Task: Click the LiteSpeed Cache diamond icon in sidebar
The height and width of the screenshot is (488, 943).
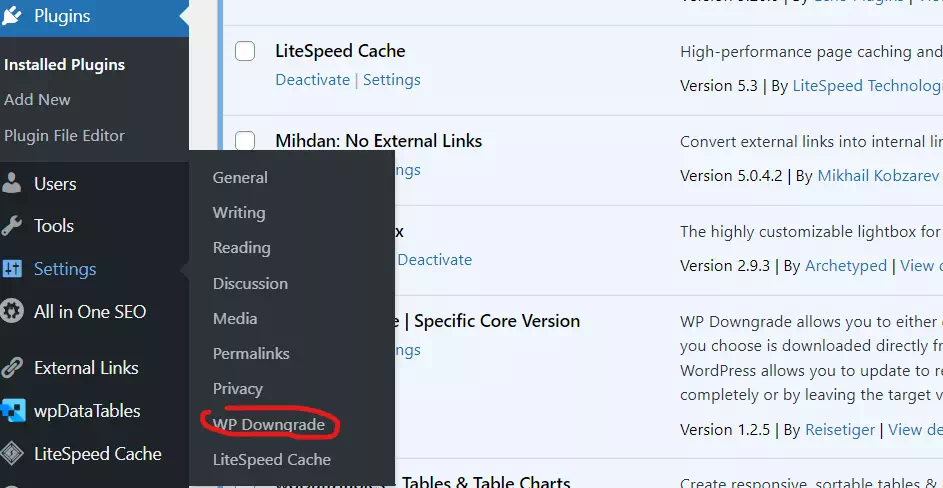Action: (12, 454)
